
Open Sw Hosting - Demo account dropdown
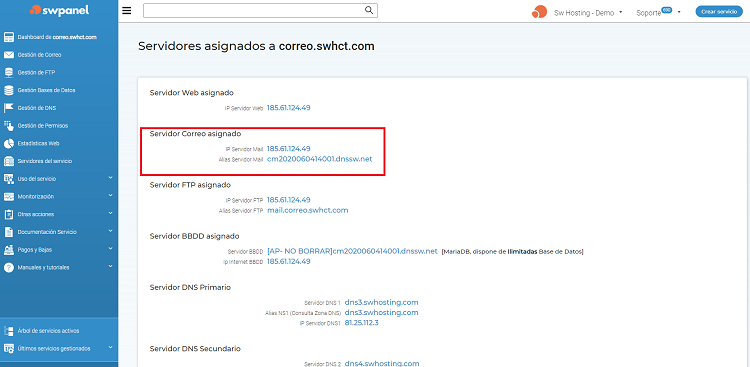[588, 13]
